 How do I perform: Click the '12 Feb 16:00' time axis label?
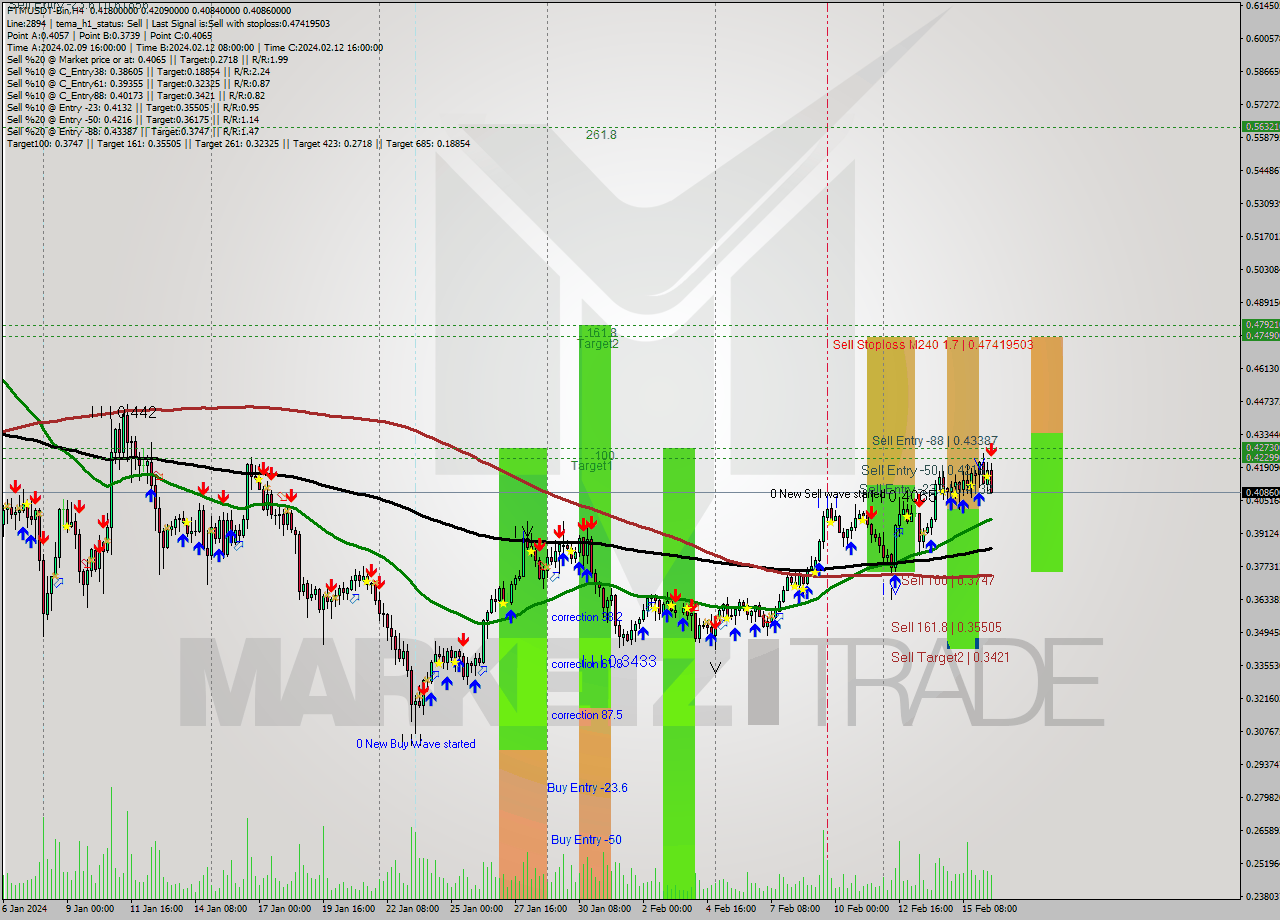point(925,909)
